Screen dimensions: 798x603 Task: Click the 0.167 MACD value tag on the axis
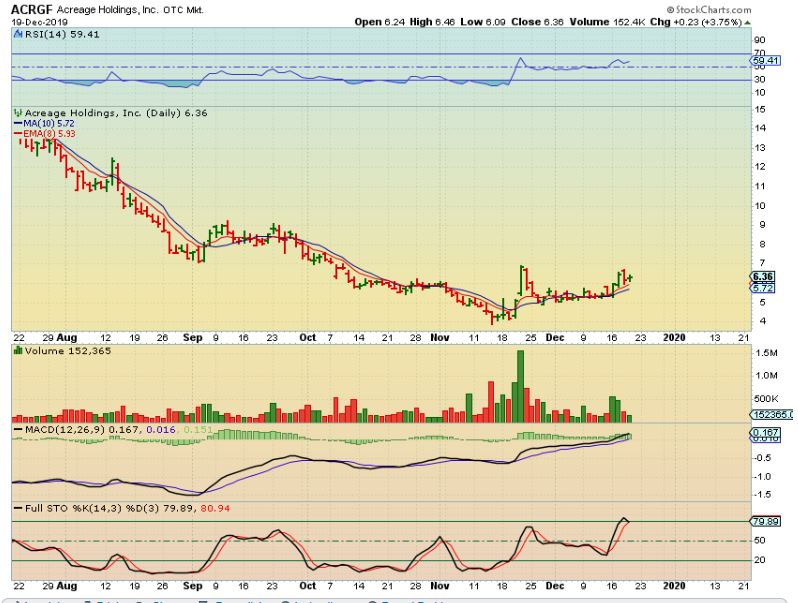click(x=765, y=433)
